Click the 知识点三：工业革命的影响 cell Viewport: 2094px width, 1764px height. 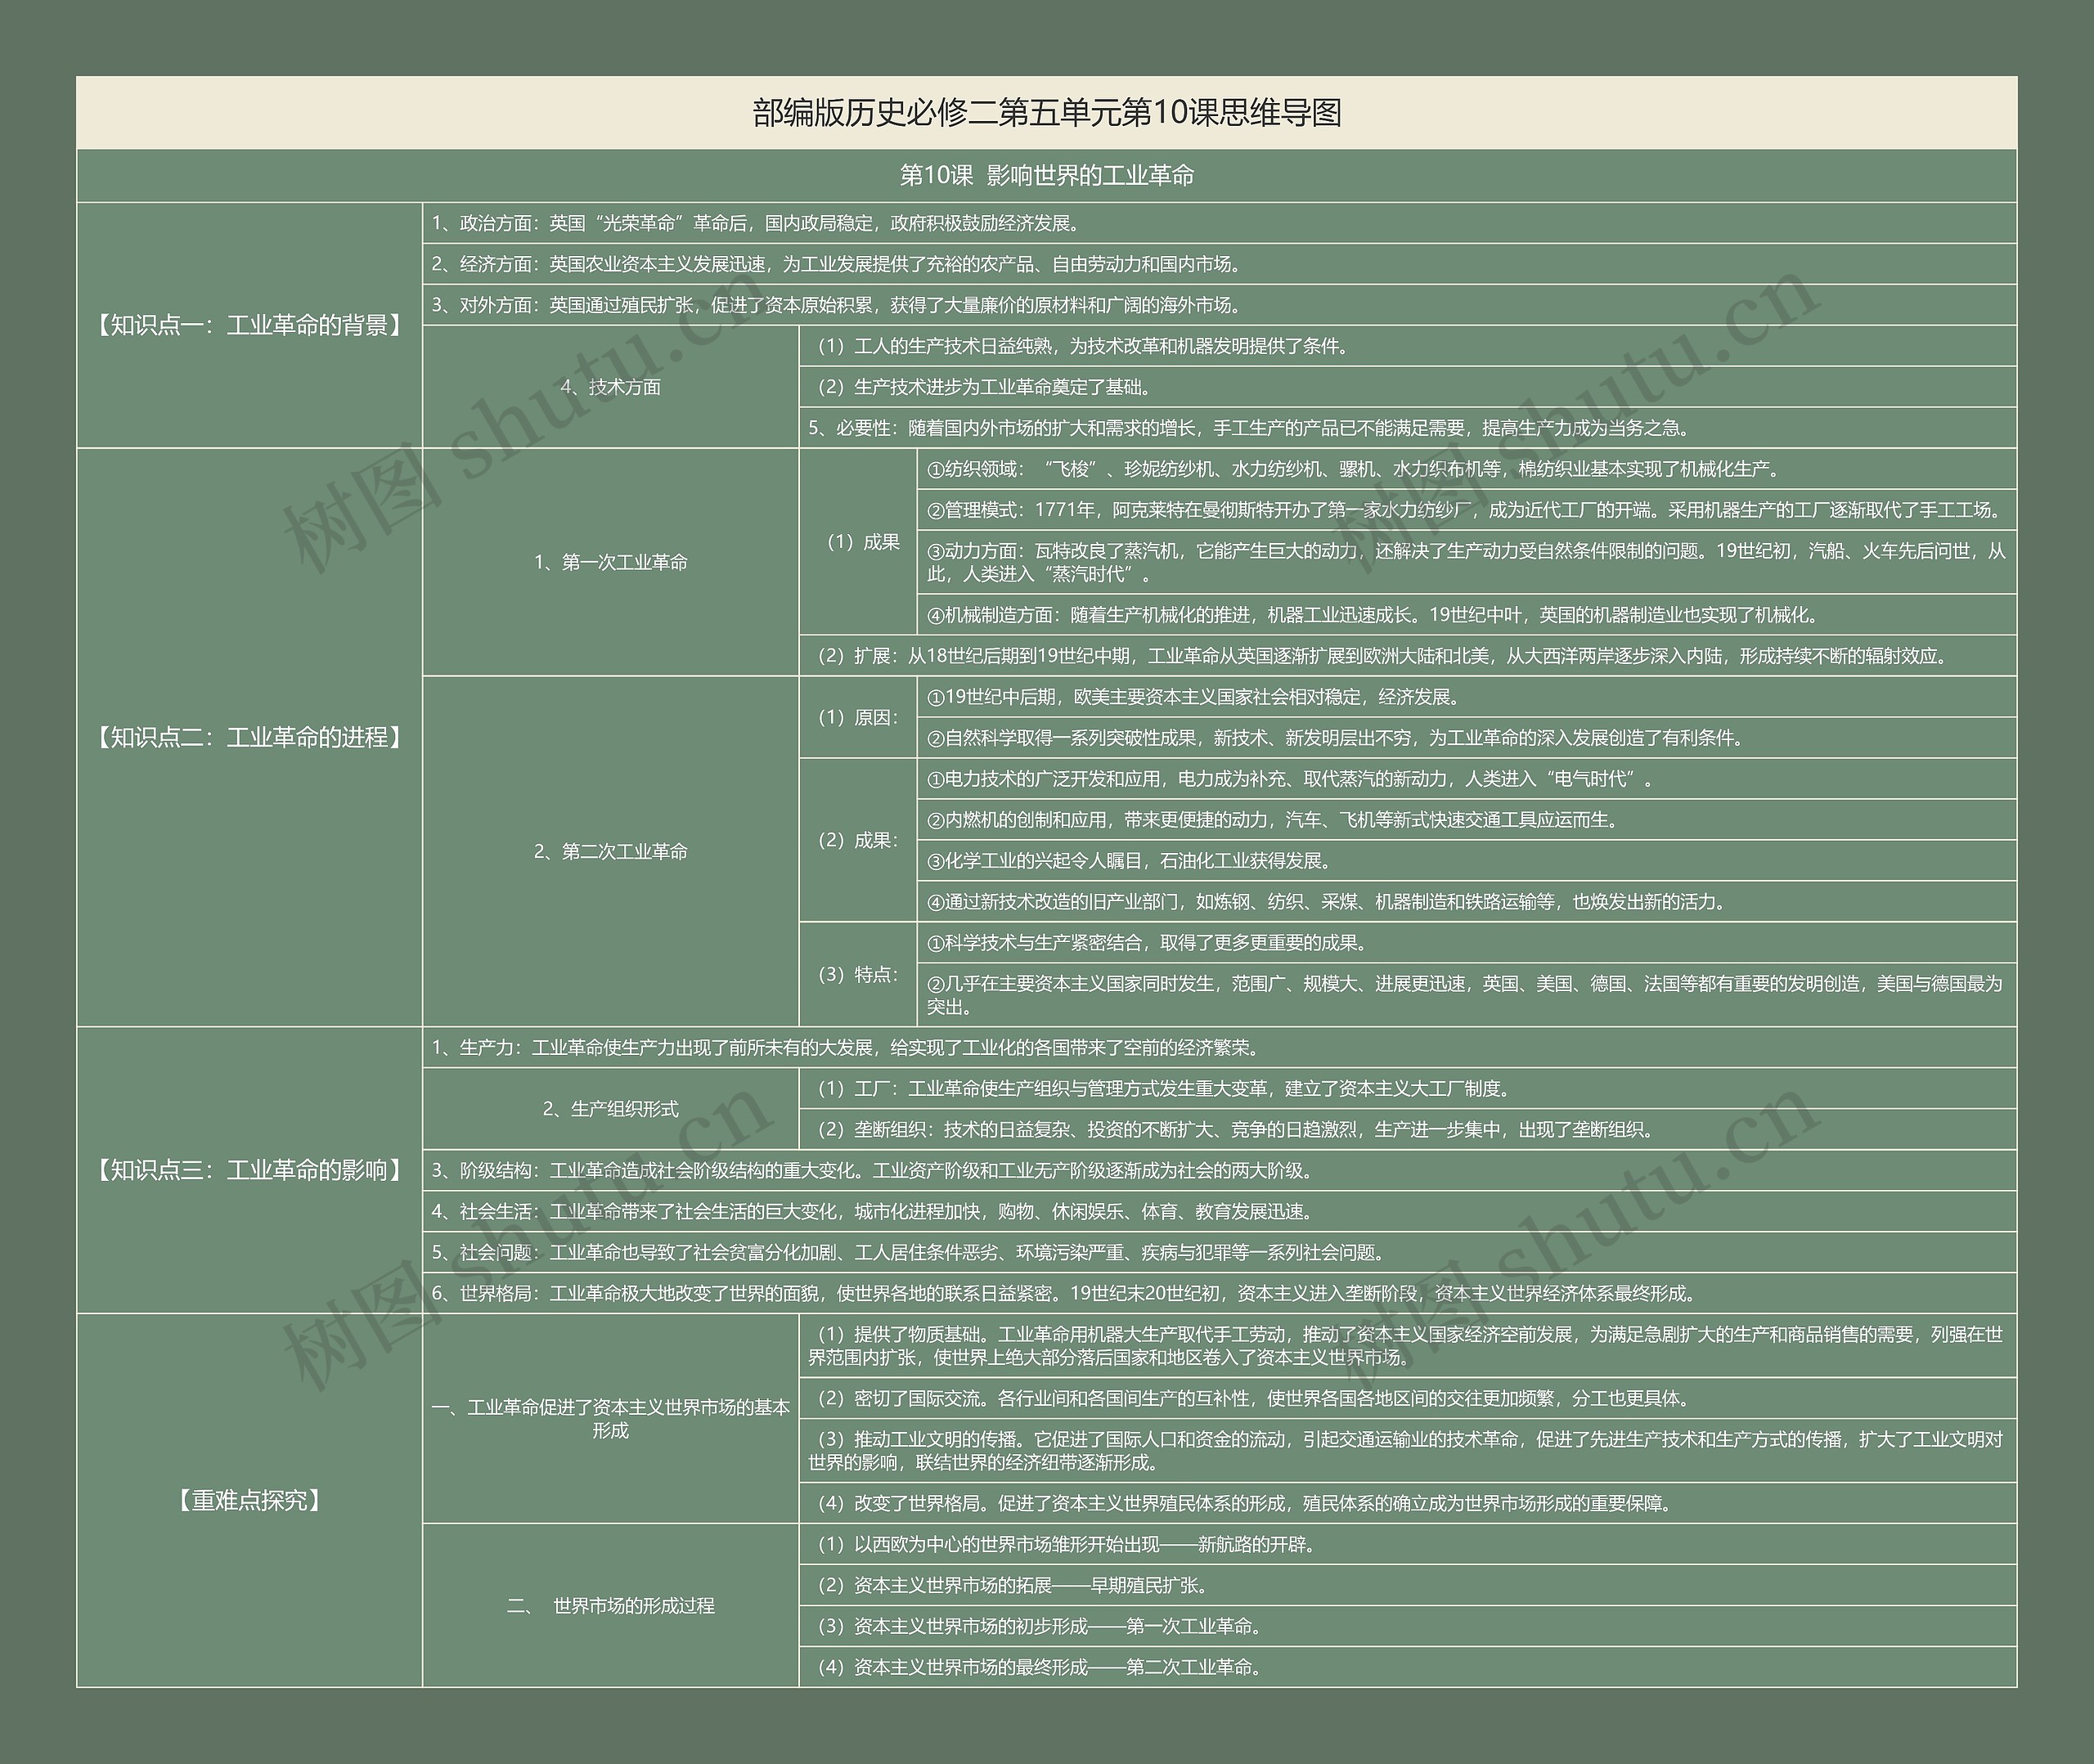click(x=249, y=1170)
